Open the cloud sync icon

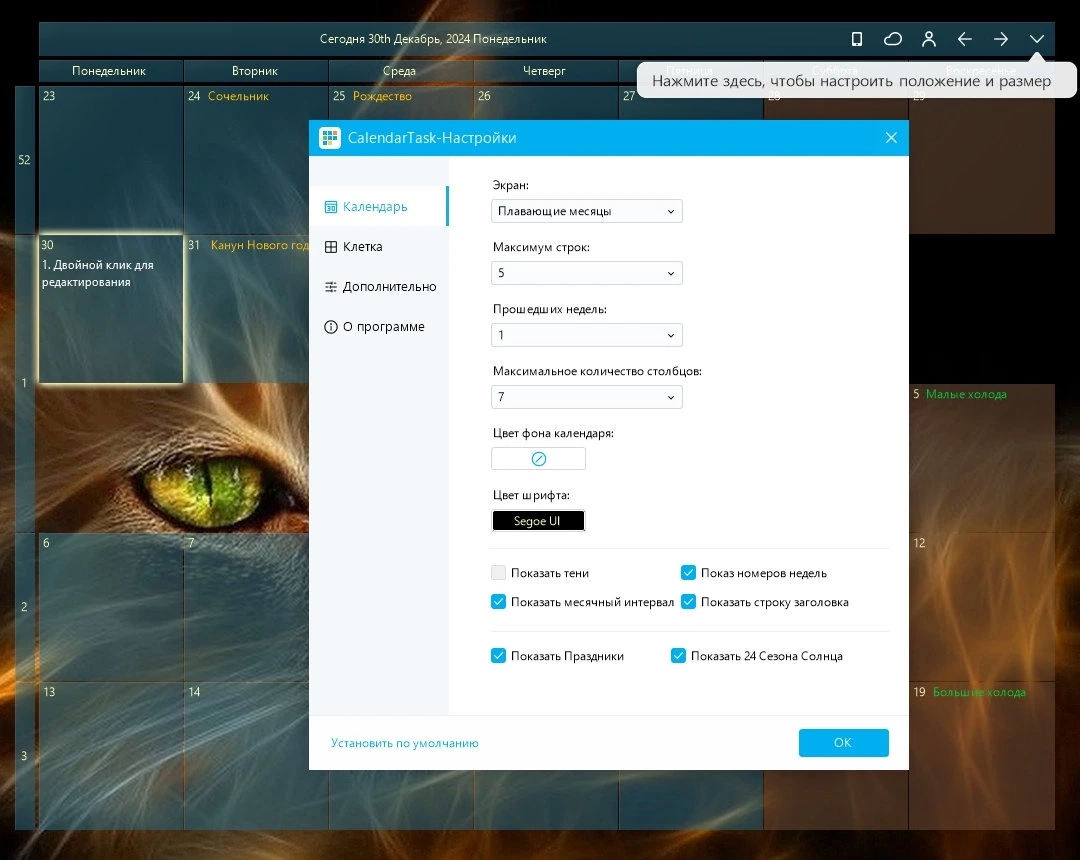893,39
